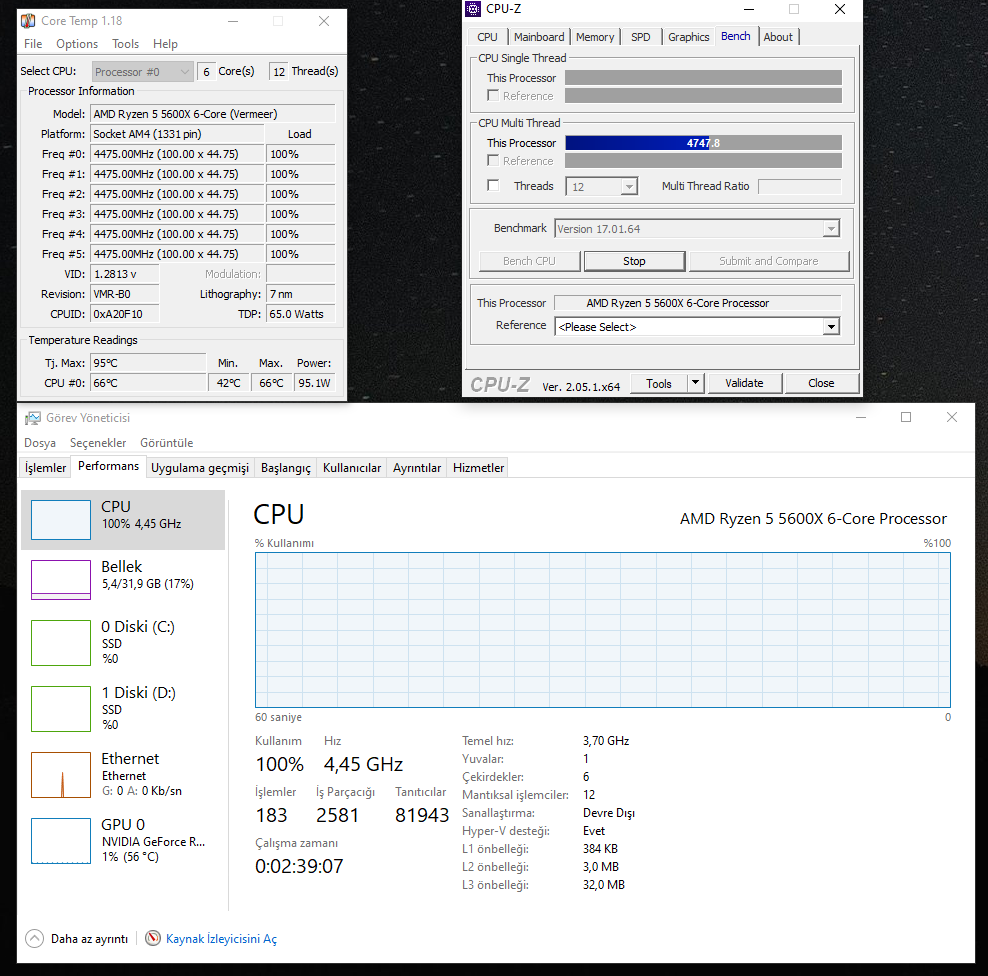
Task: Select the GPU 0 graph thumbnail
Action: pyautogui.click(x=61, y=841)
